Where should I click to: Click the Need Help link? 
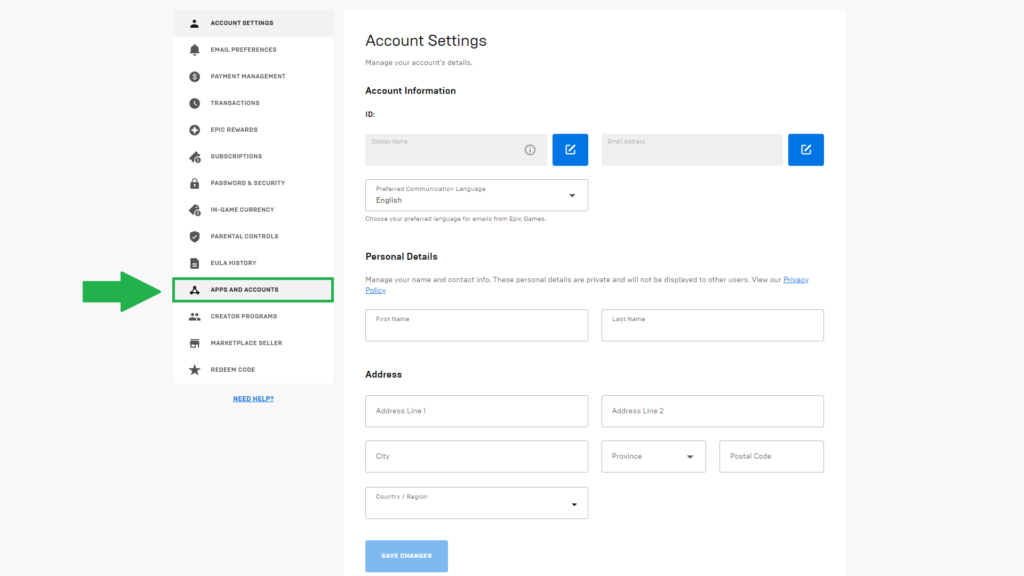click(252, 397)
